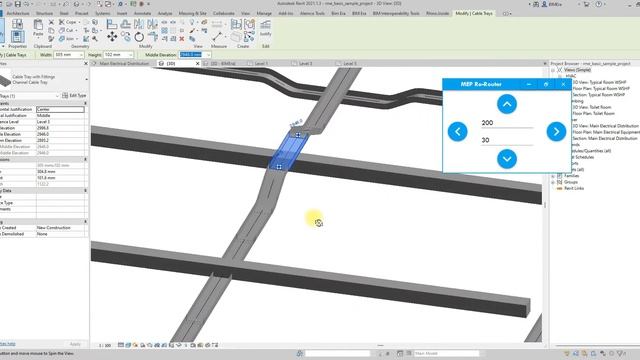Click the MEP Re-Router left arrow button
This screenshot has height=360, width=640.
coord(458,131)
